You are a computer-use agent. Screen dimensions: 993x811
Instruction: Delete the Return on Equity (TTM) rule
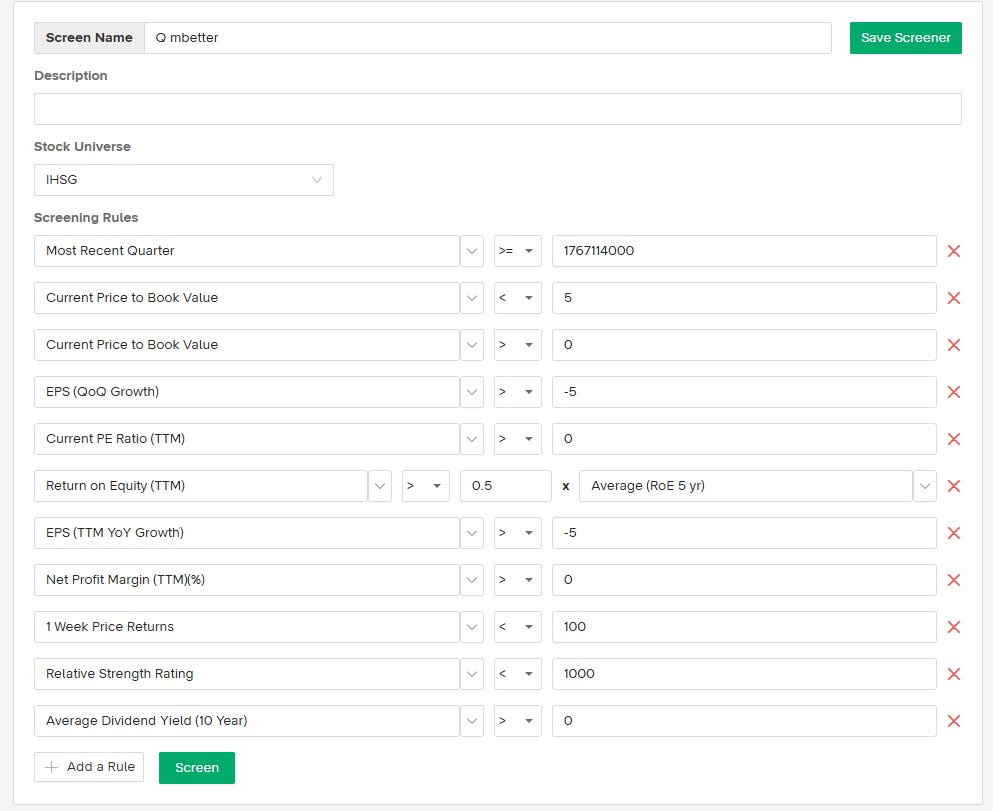(x=953, y=486)
